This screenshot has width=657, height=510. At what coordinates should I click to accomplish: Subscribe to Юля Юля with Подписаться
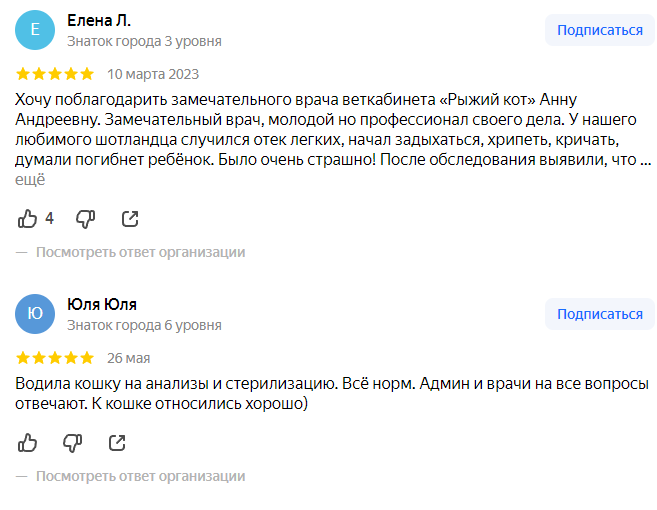coord(599,314)
